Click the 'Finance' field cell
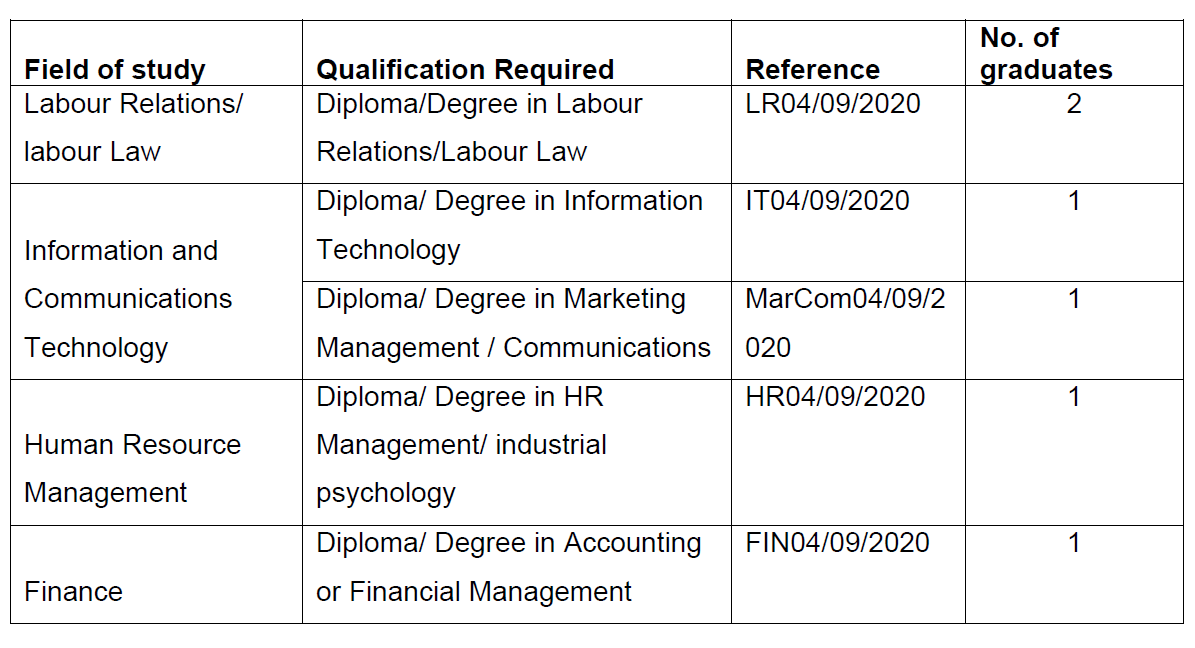Viewport: 1195px width, 648px height. [x=73, y=591]
